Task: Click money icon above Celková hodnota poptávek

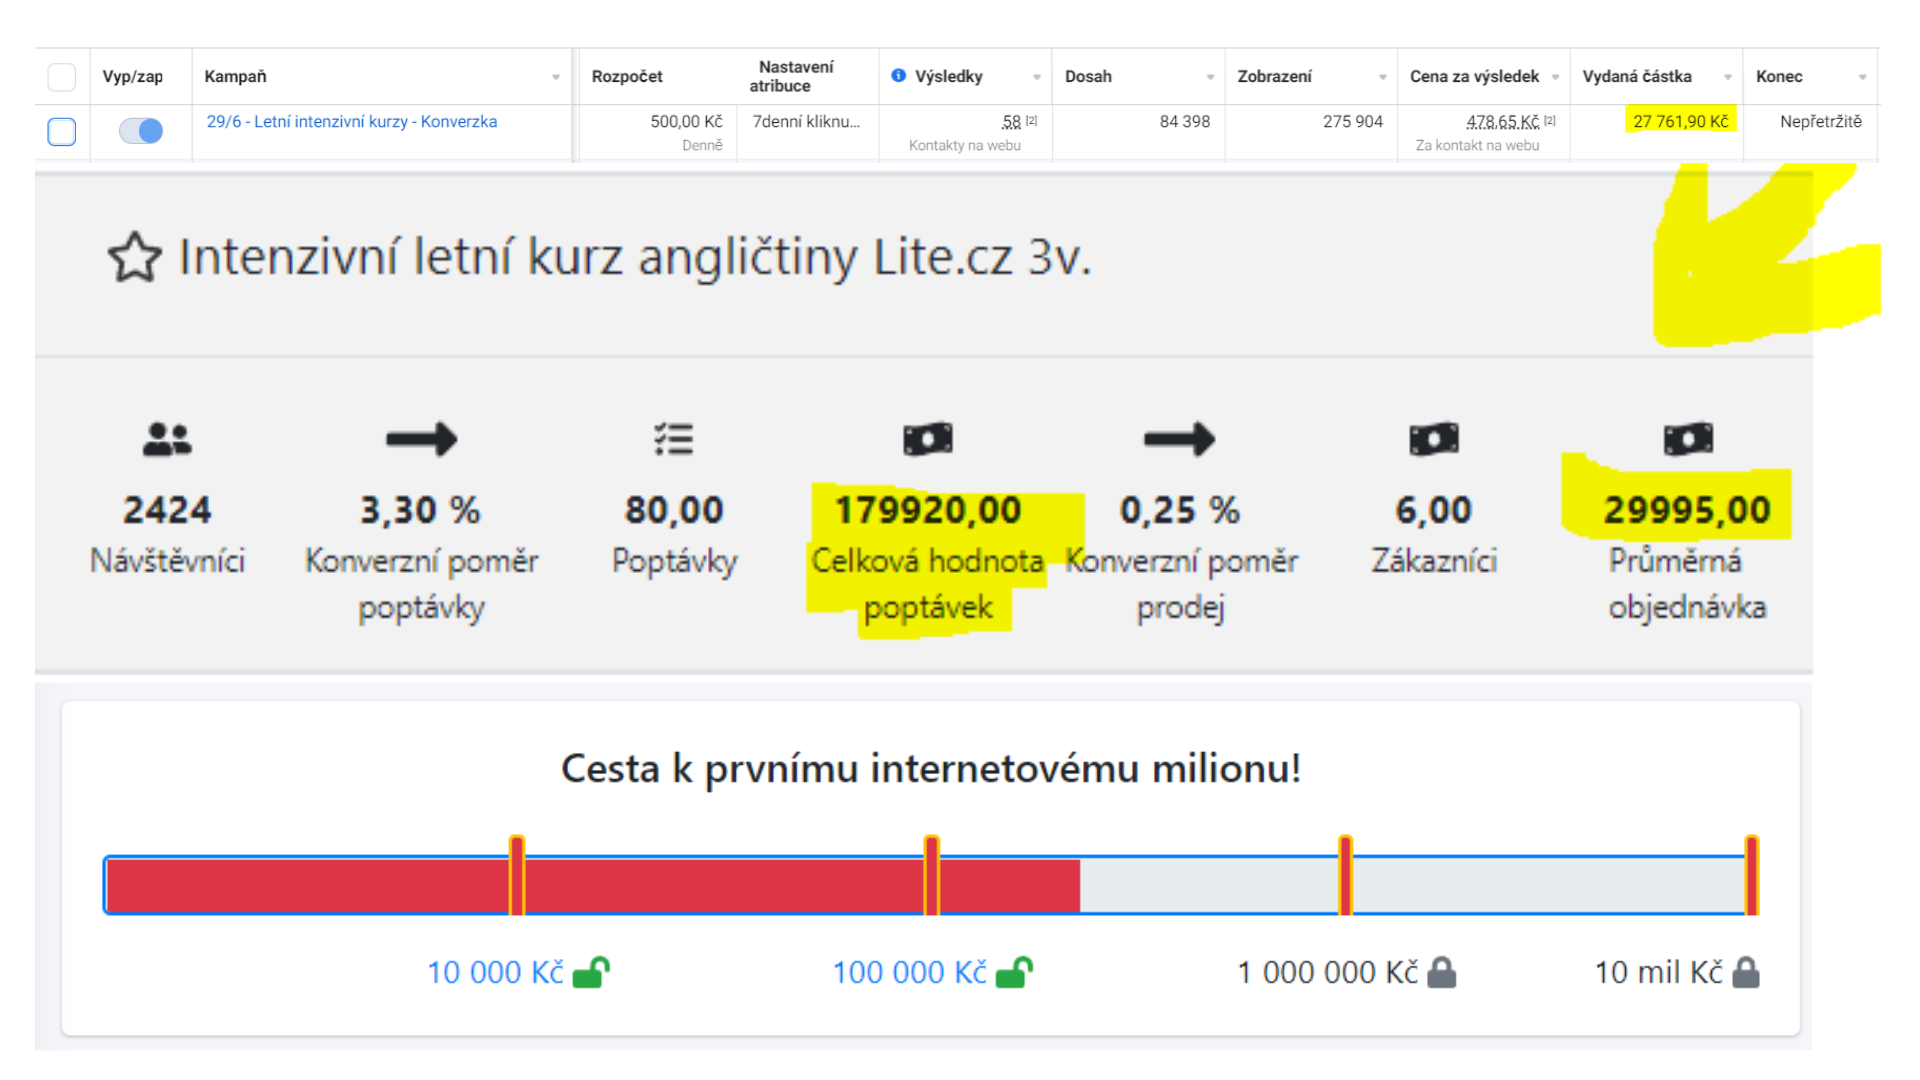Action: tap(927, 439)
